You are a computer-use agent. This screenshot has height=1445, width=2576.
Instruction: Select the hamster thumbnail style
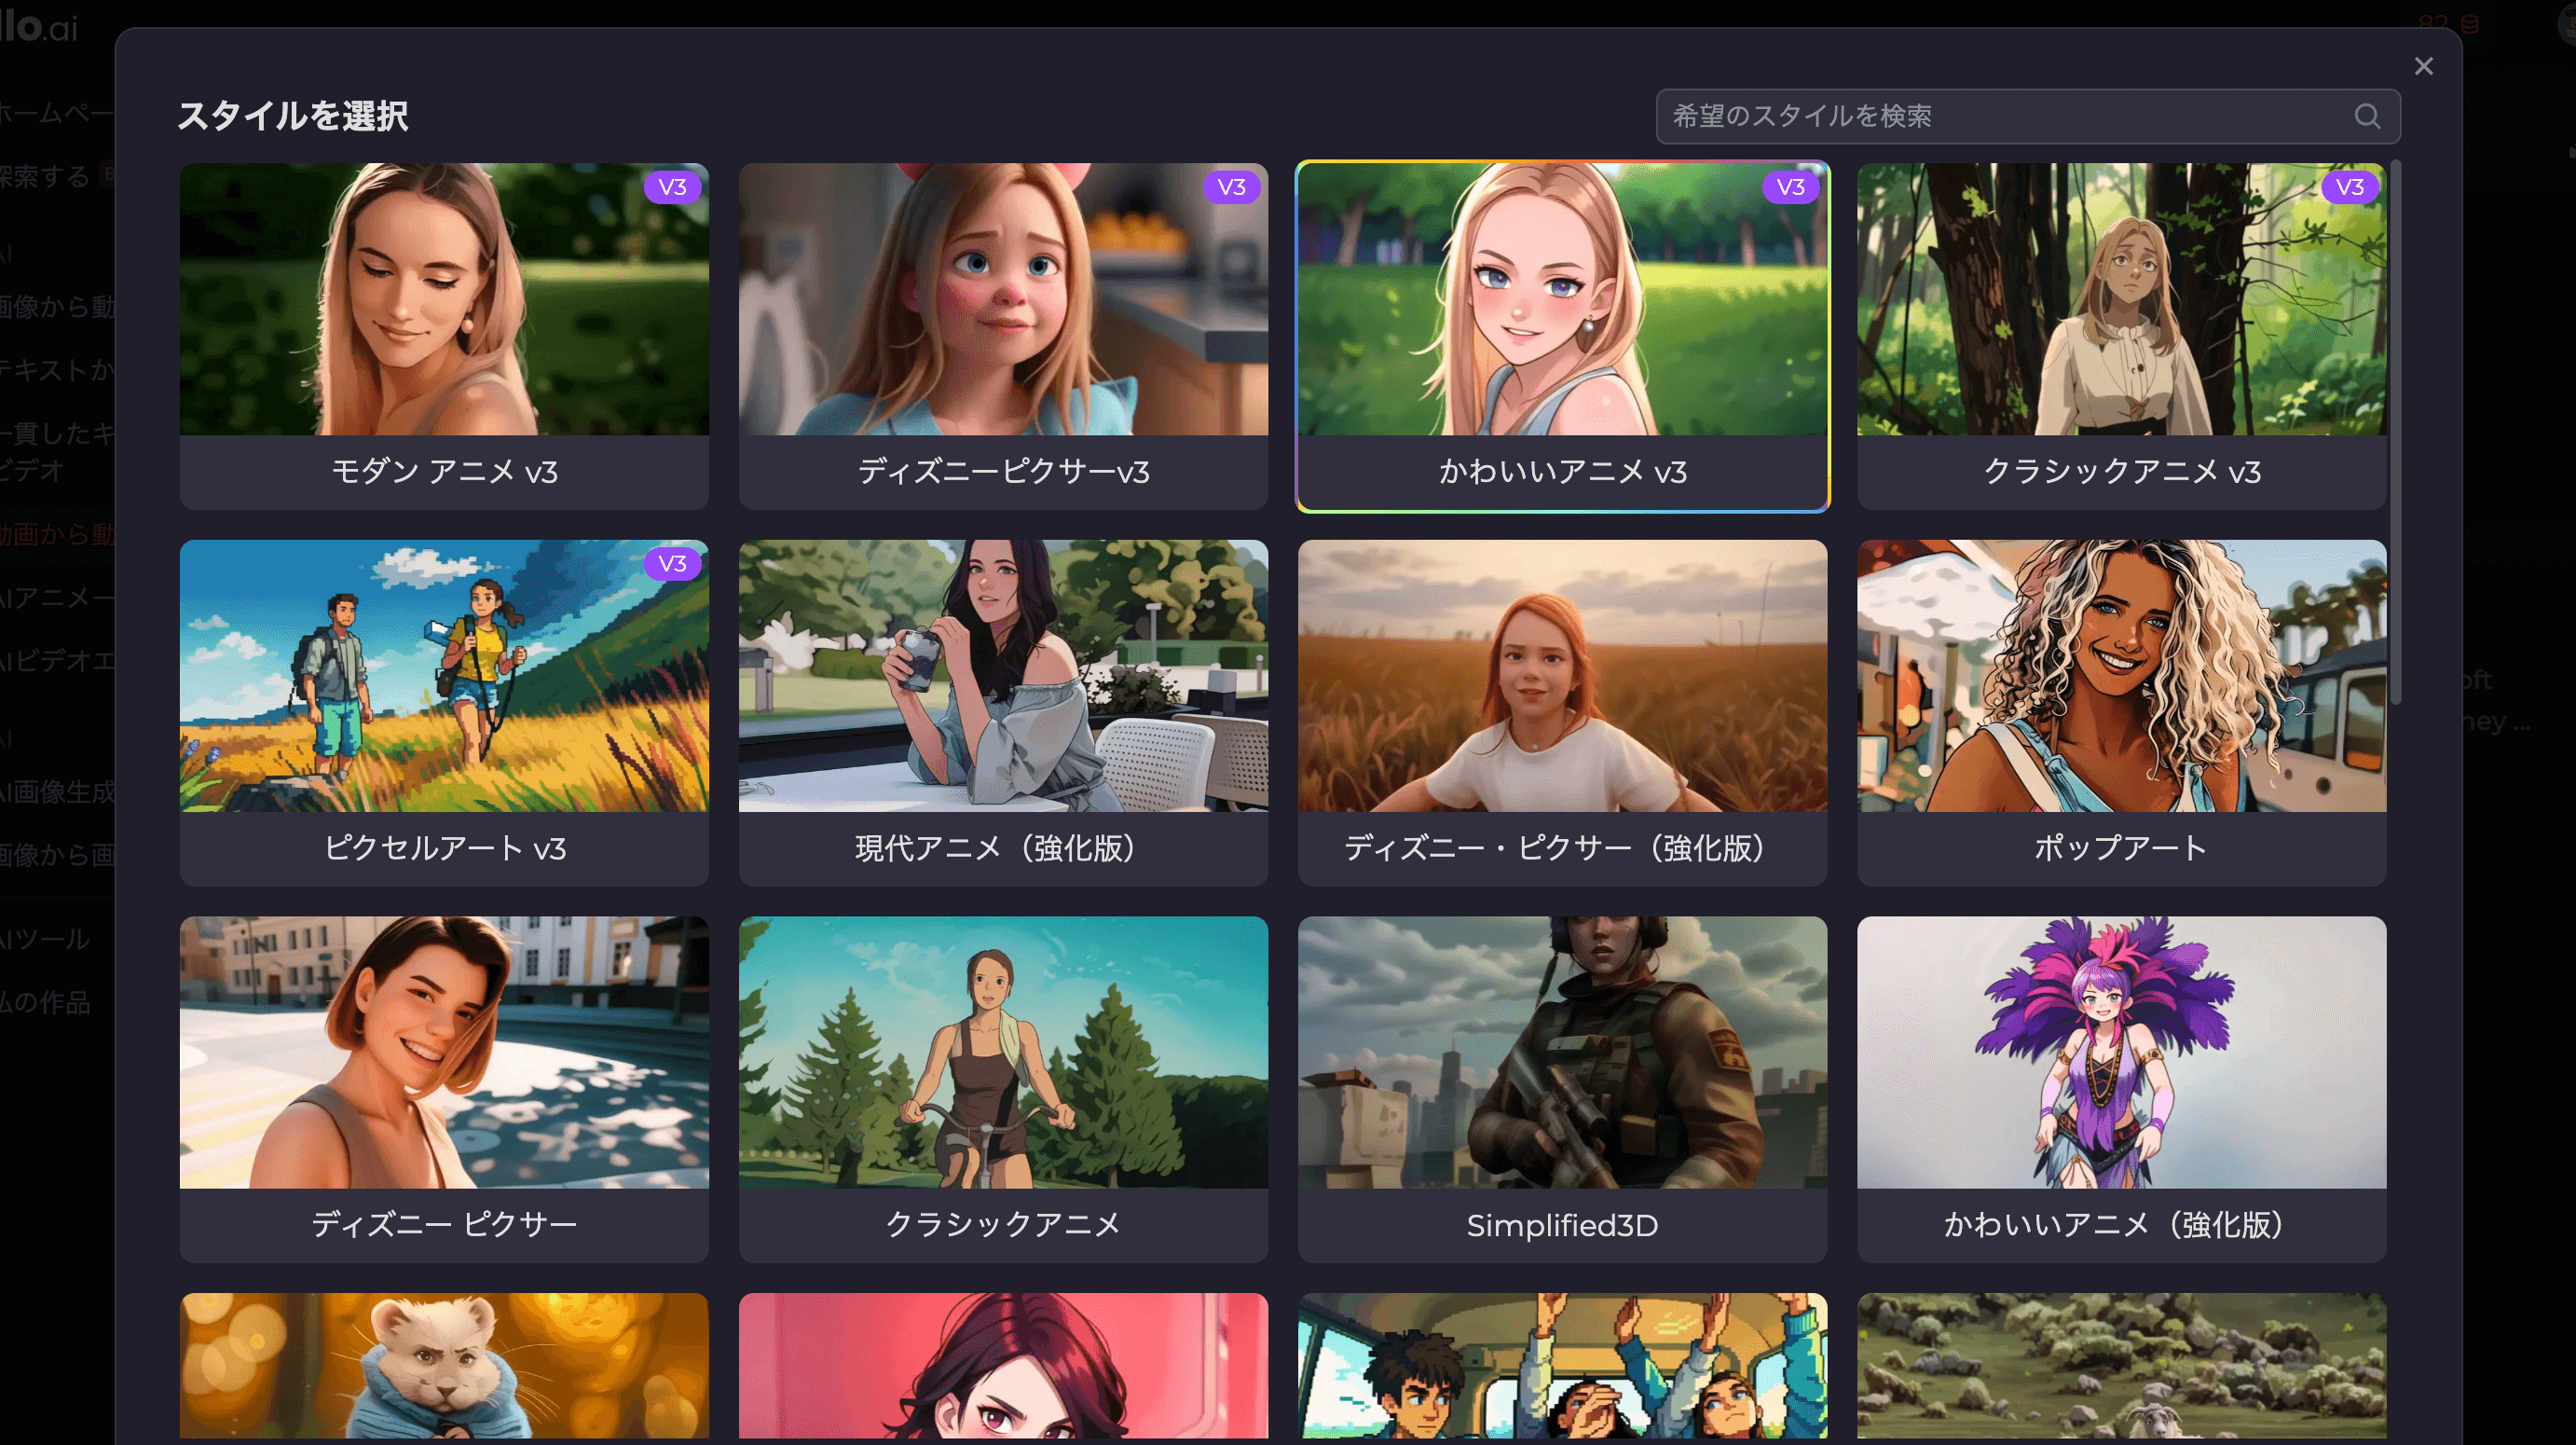pos(444,1366)
